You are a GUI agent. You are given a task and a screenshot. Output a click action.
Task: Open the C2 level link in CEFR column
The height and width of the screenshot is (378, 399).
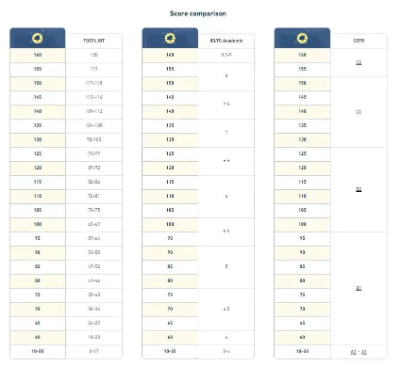pos(359,62)
